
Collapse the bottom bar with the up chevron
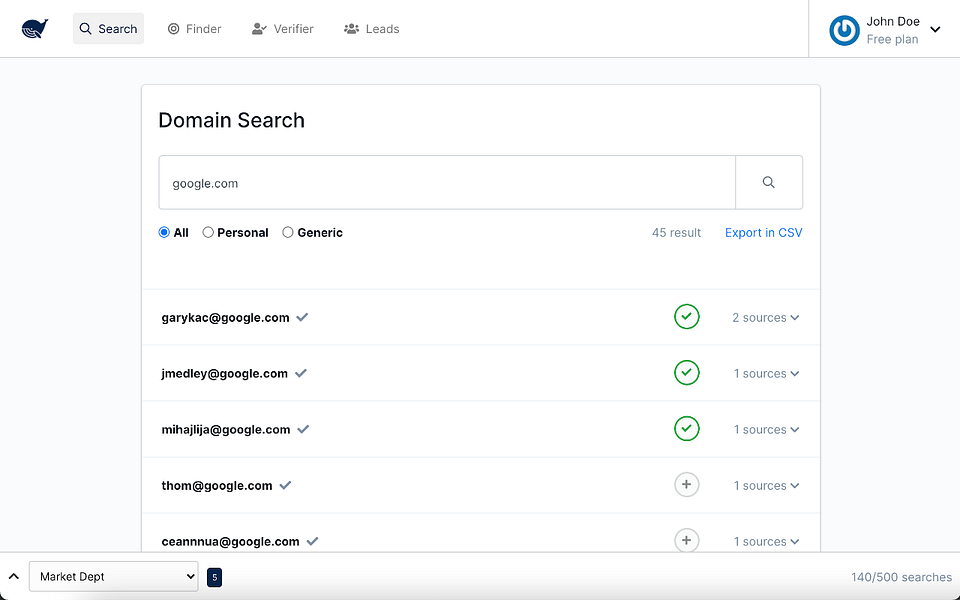tap(14, 576)
